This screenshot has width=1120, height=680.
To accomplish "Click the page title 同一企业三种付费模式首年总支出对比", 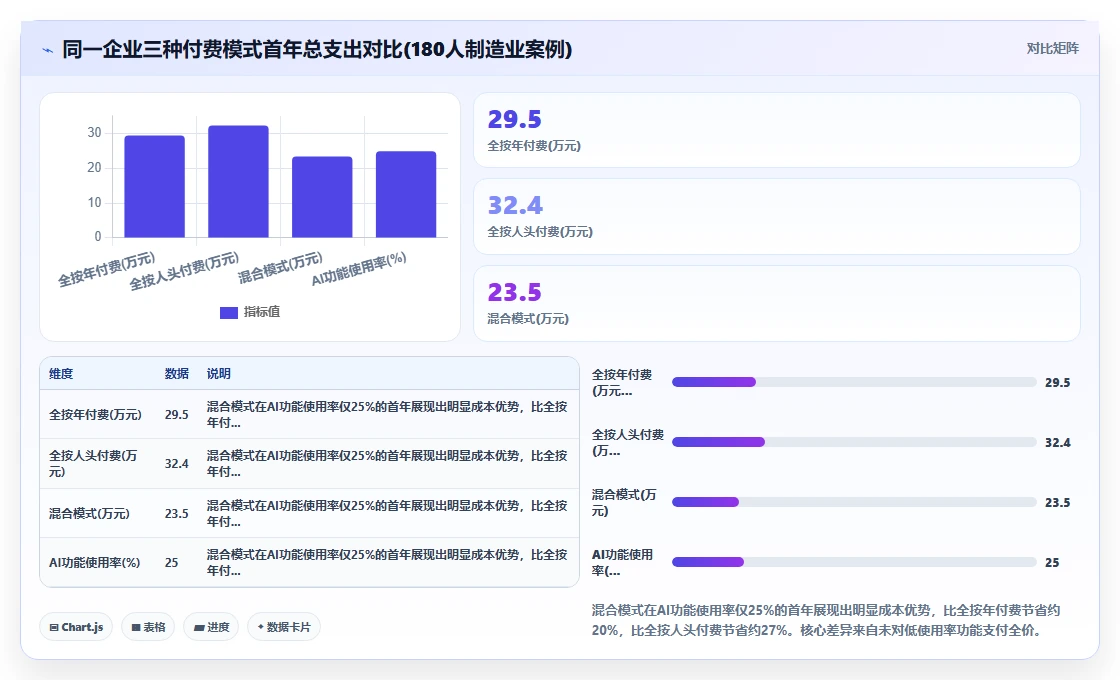I will click(x=317, y=49).
